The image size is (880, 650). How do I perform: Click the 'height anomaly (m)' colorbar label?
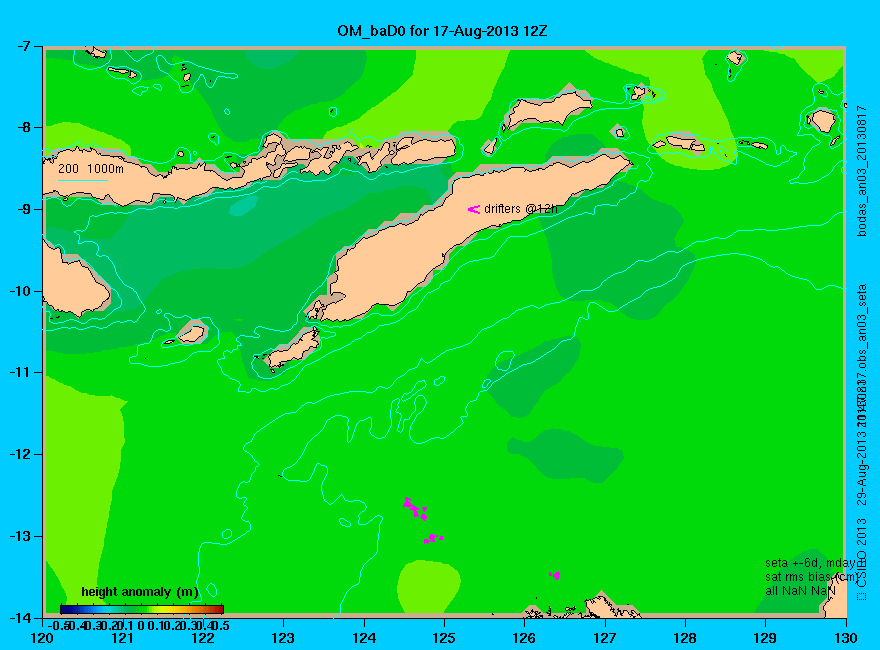point(140,592)
